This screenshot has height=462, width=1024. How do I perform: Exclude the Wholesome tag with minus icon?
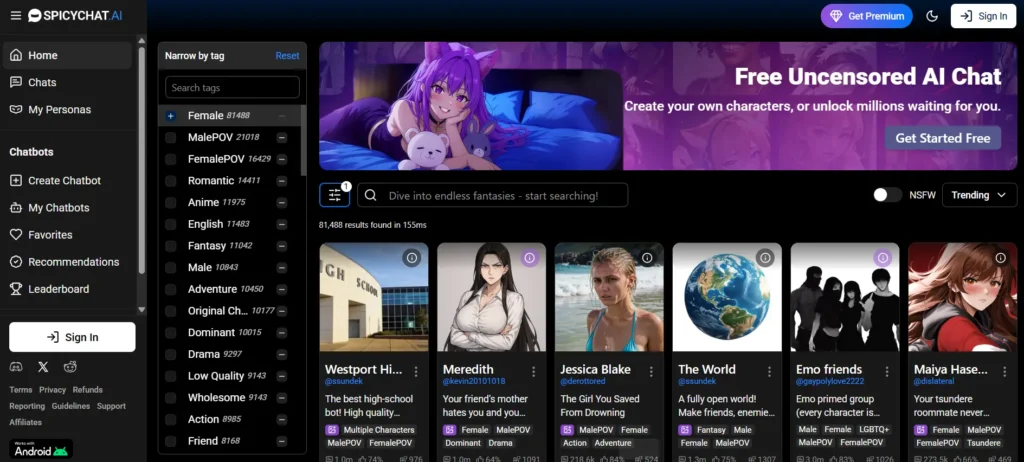point(281,397)
